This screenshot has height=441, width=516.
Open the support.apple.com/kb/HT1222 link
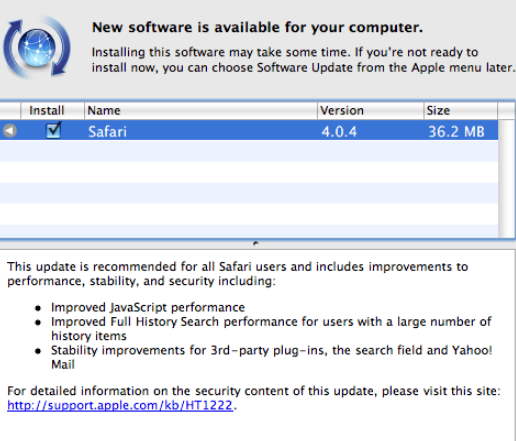coord(120,405)
